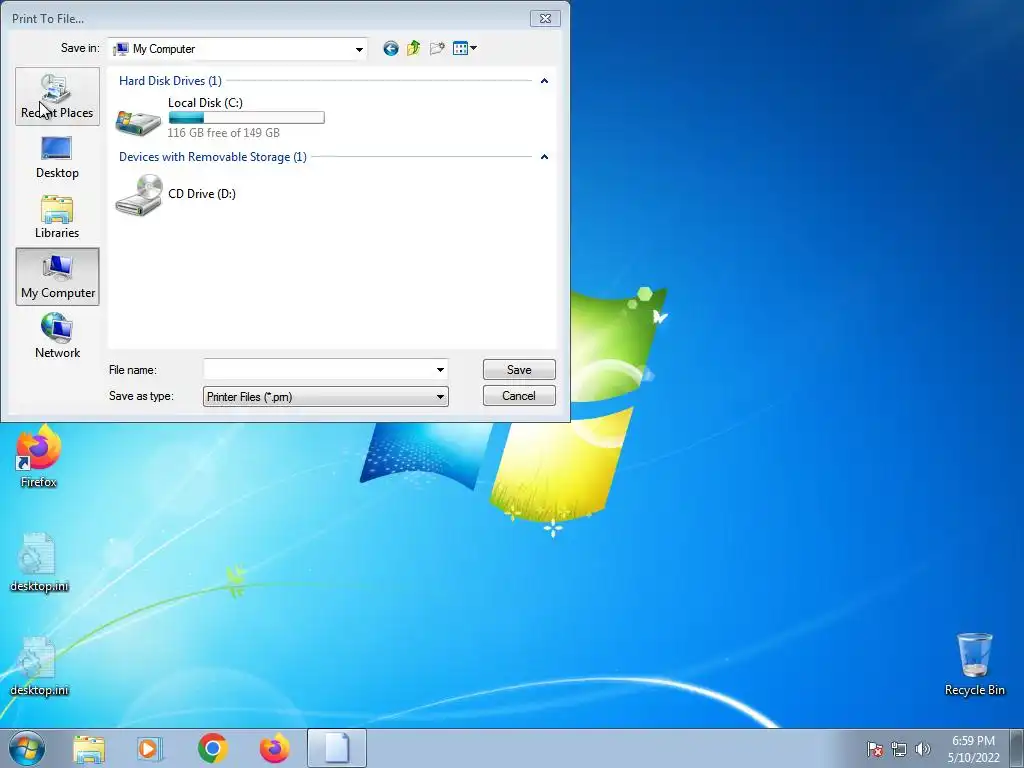Select the Firefox desktop shortcut
Viewport: 1024px width, 768px height.
(x=39, y=456)
